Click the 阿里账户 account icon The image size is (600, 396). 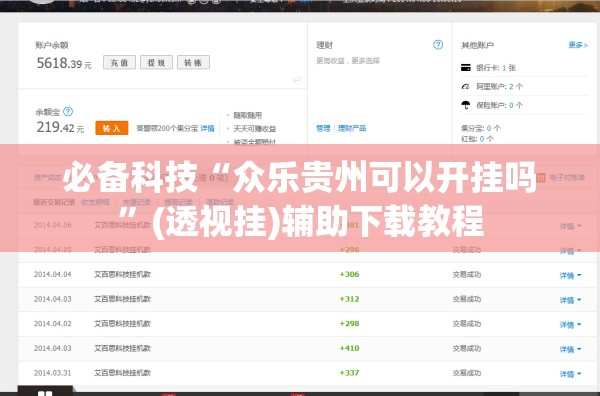coord(466,86)
